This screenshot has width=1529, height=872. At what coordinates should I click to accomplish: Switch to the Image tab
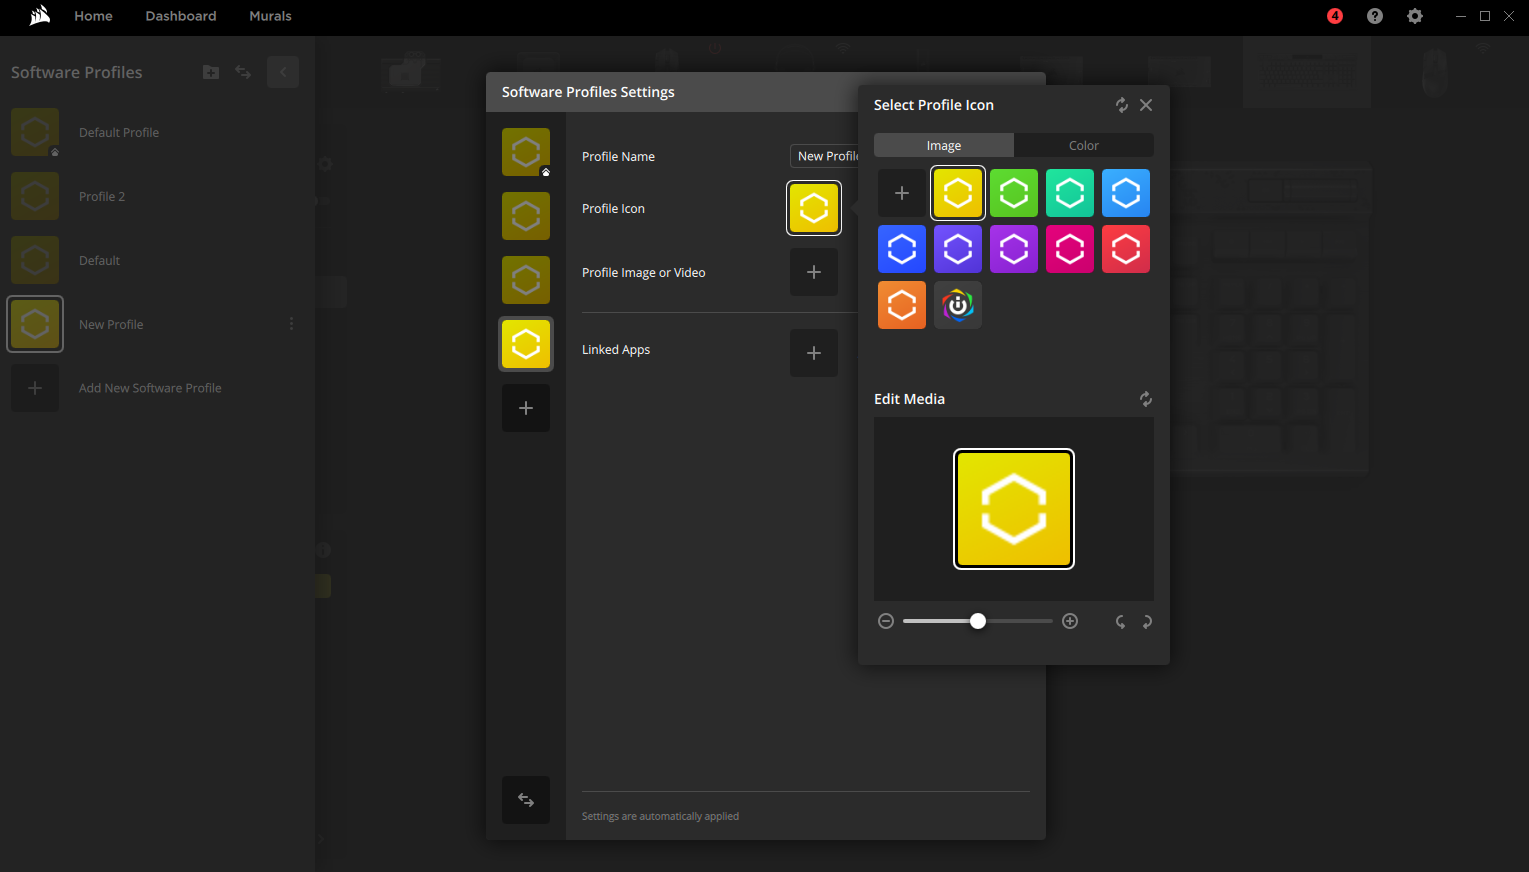943,145
